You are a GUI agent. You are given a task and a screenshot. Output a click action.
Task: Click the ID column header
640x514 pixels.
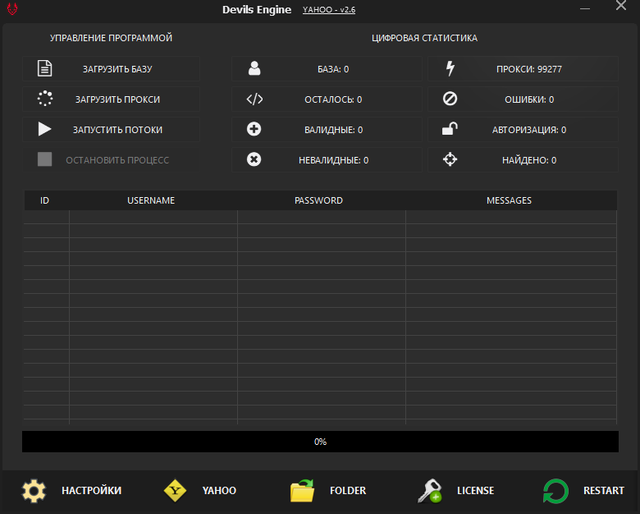pyautogui.click(x=44, y=200)
